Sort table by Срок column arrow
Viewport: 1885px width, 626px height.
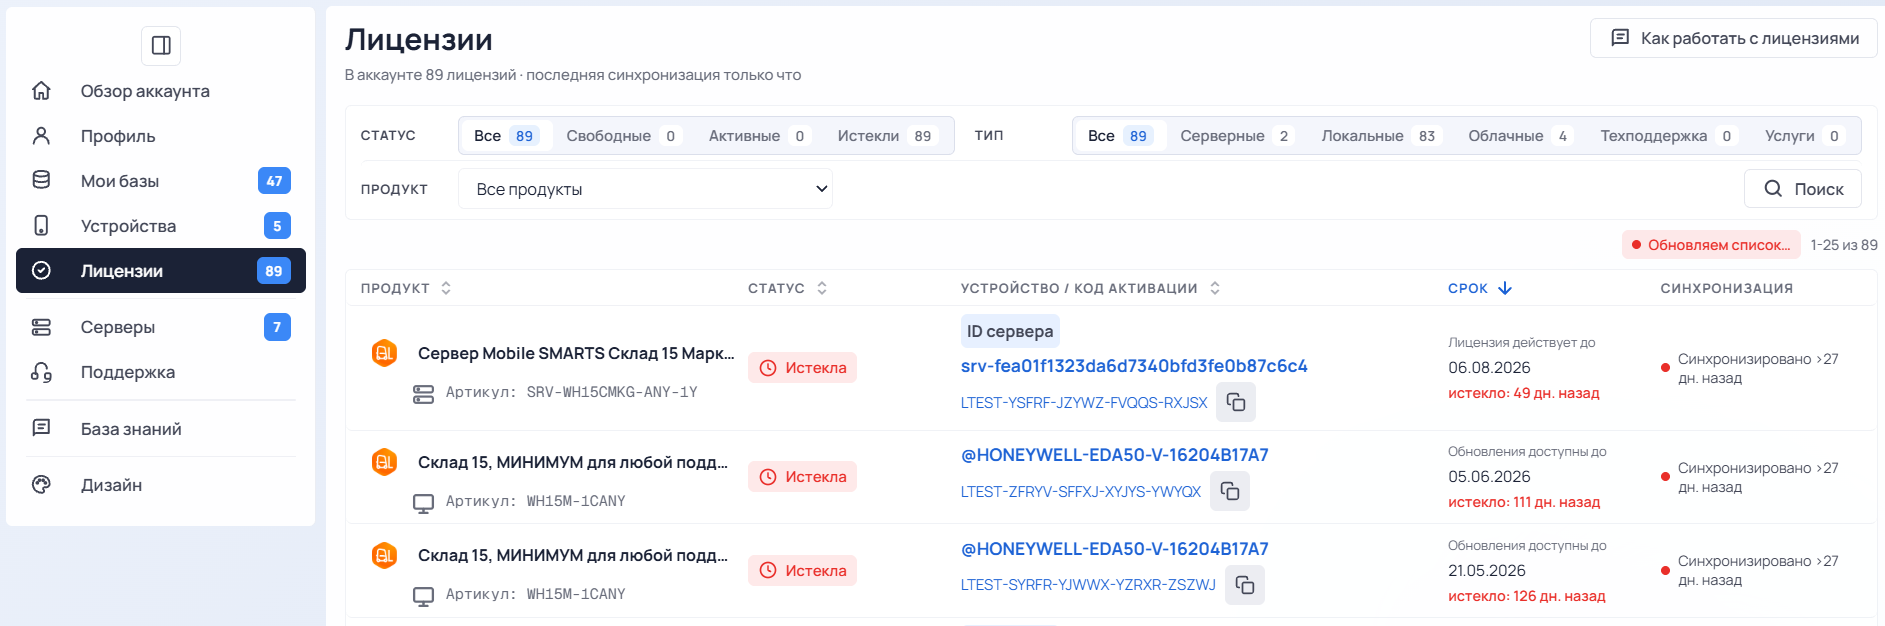(x=1505, y=288)
